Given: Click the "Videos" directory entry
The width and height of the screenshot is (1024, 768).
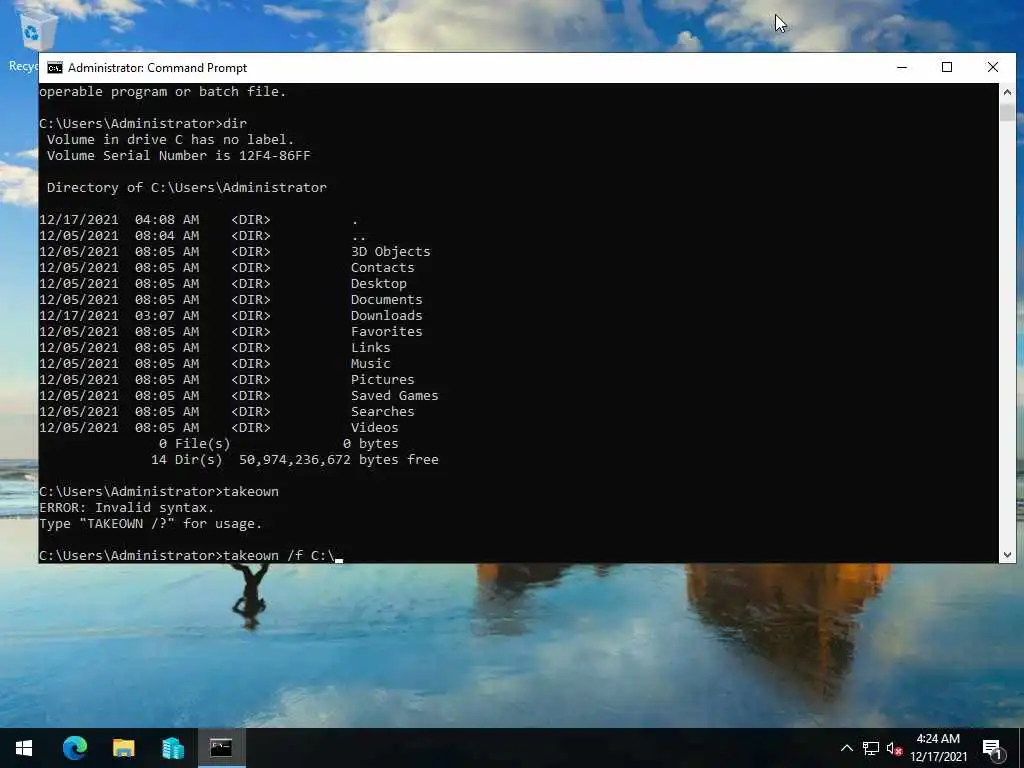Looking at the screenshot, I should (375, 428).
